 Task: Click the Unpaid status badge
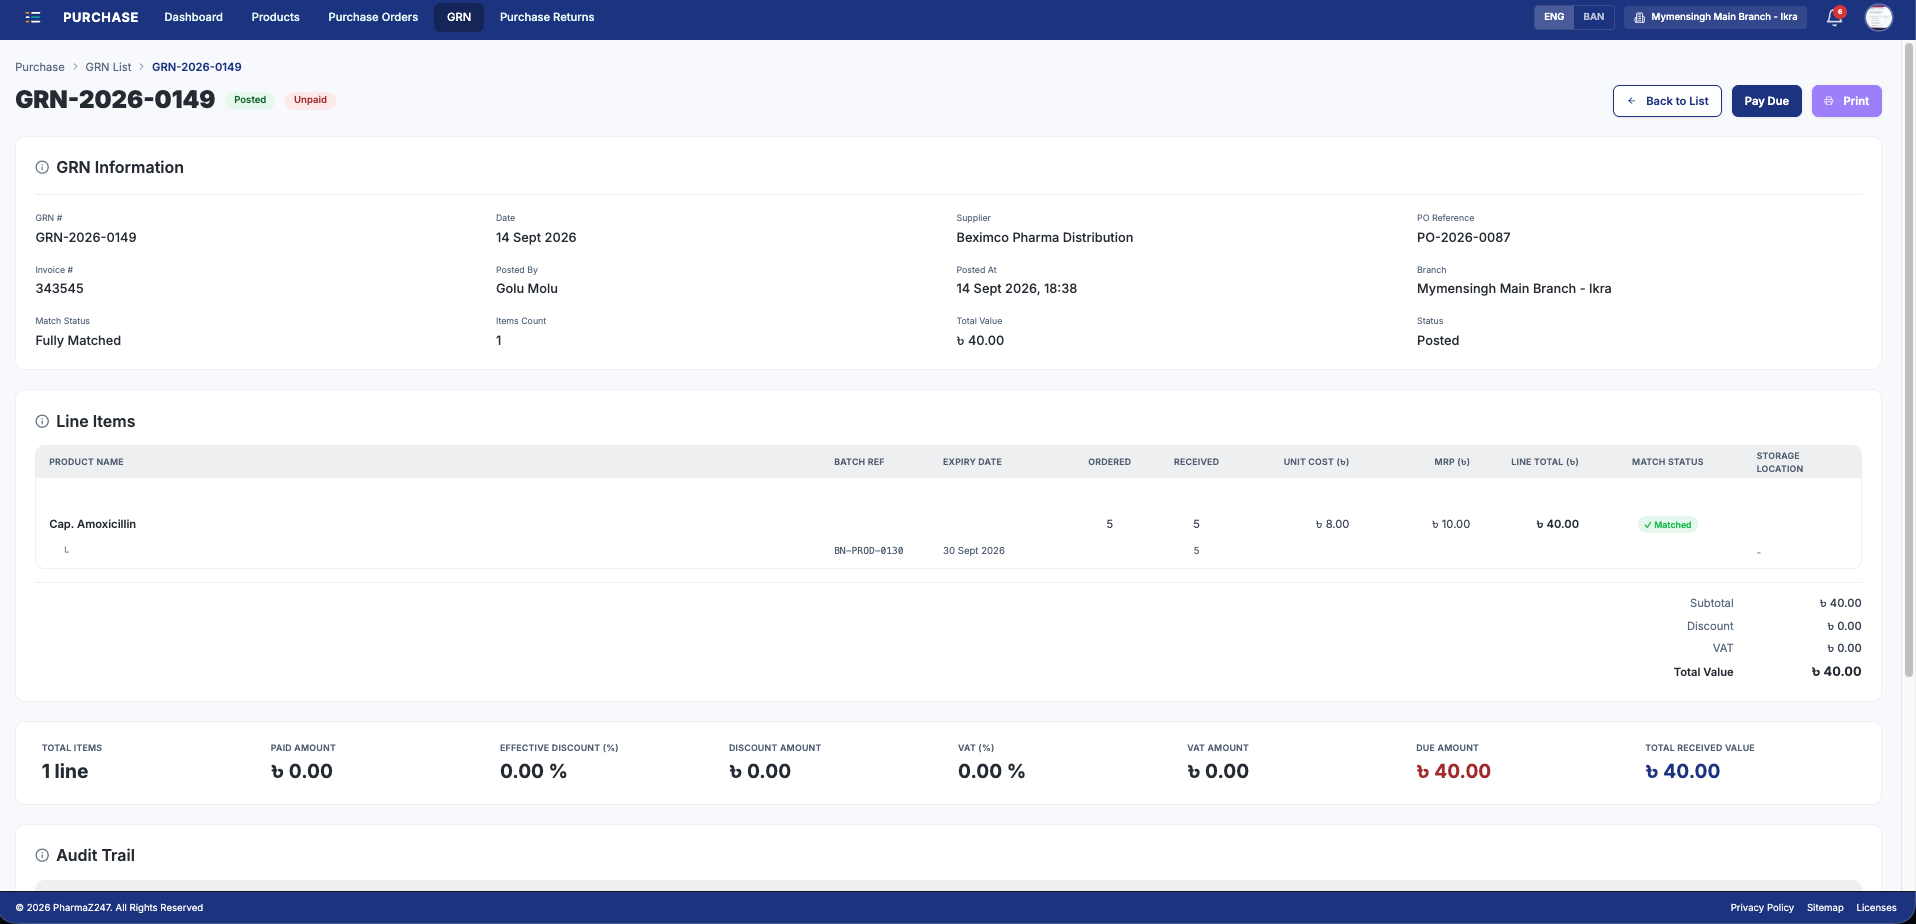point(310,100)
